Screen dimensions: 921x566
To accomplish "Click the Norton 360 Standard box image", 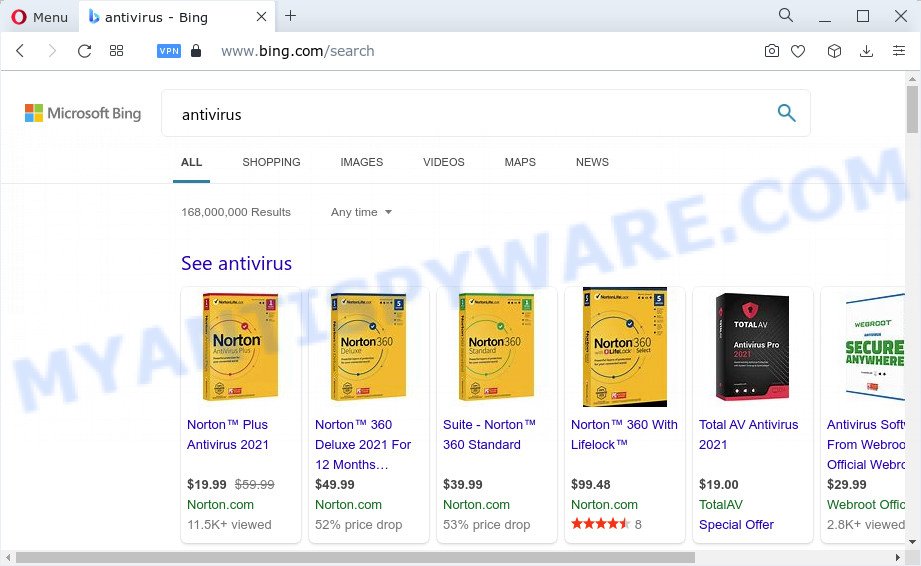I will 496,347.
